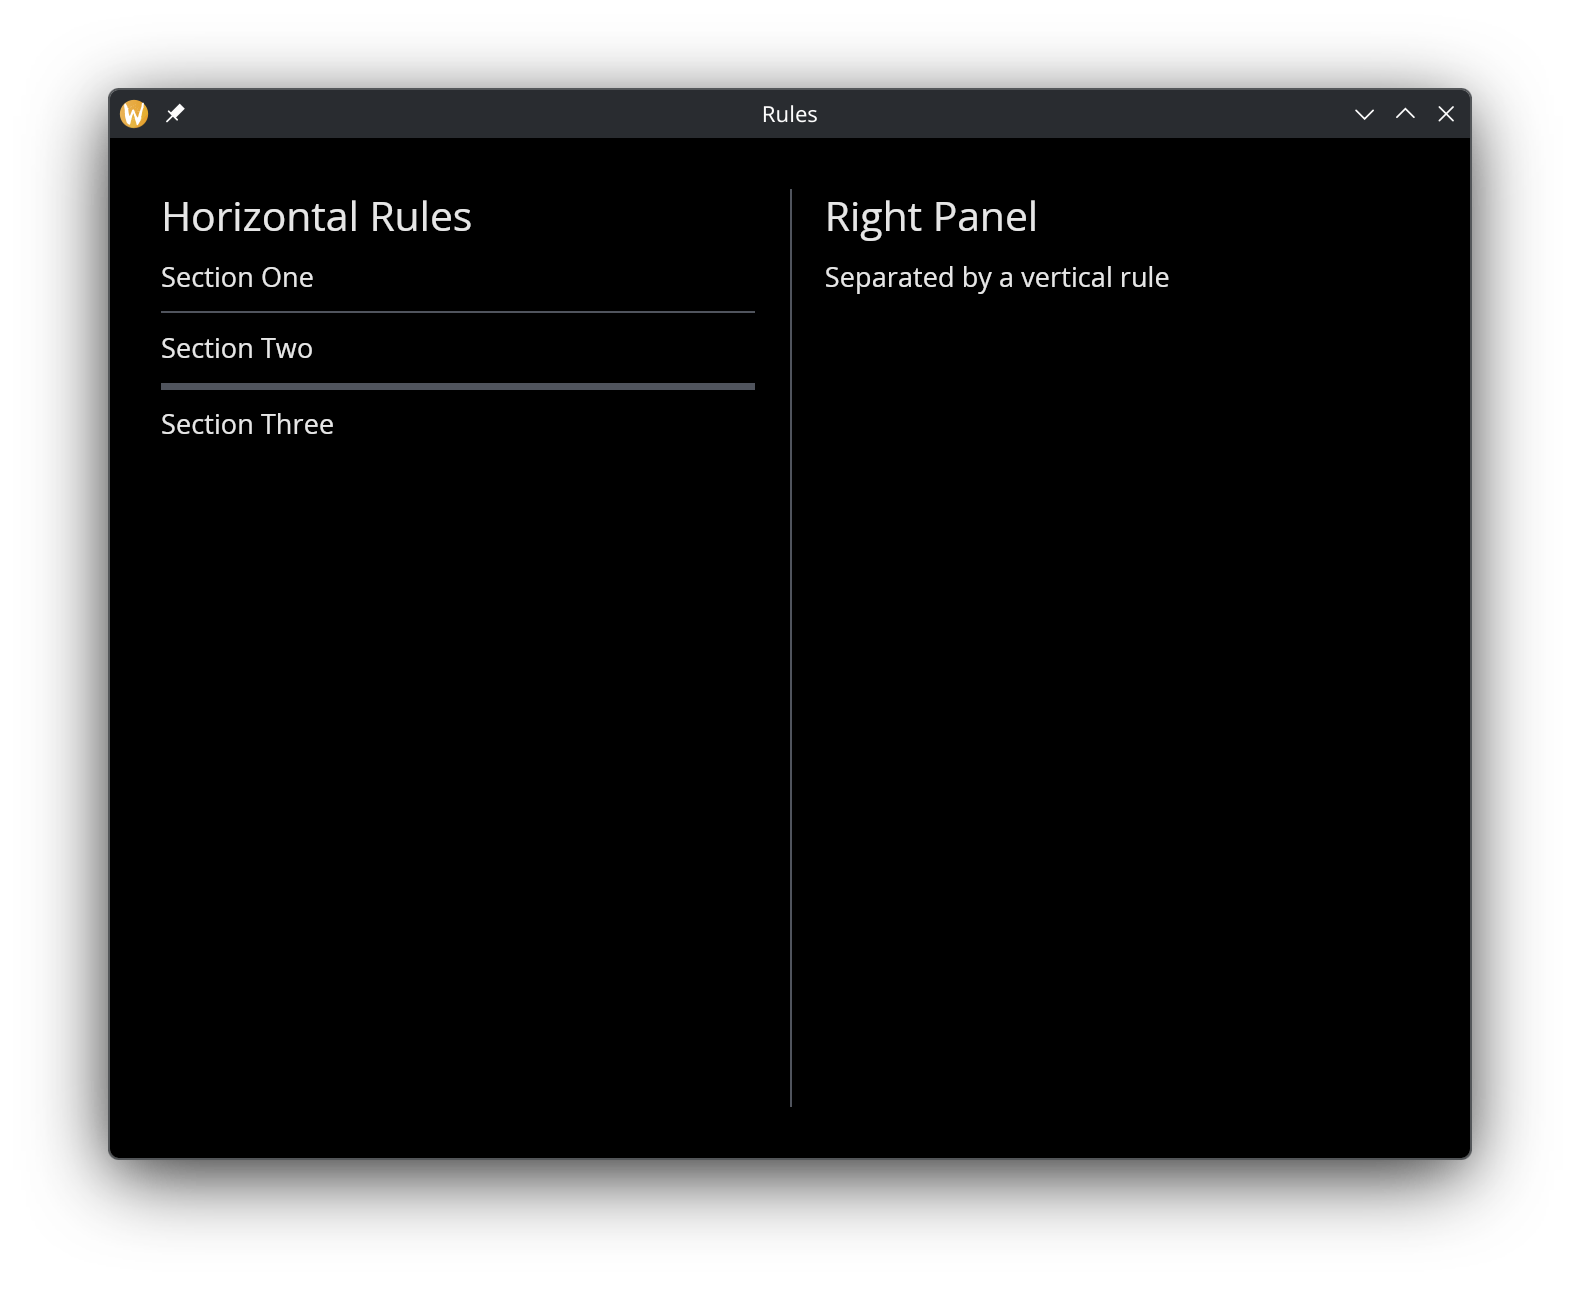1581x1289 pixels.
Task: Select the "Section One" label
Action: 237,278
